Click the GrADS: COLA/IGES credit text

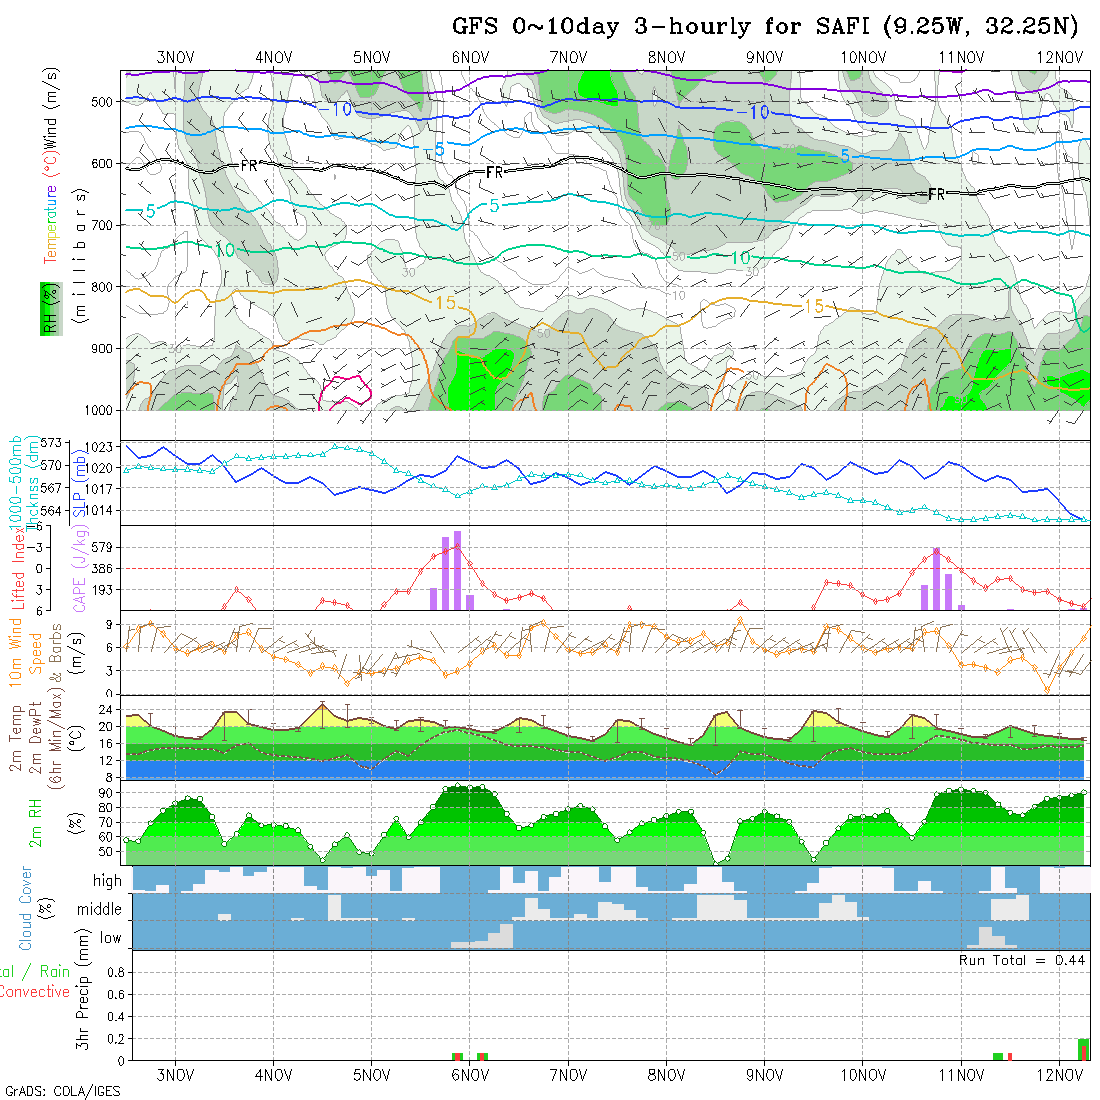[x=62, y=1091]
